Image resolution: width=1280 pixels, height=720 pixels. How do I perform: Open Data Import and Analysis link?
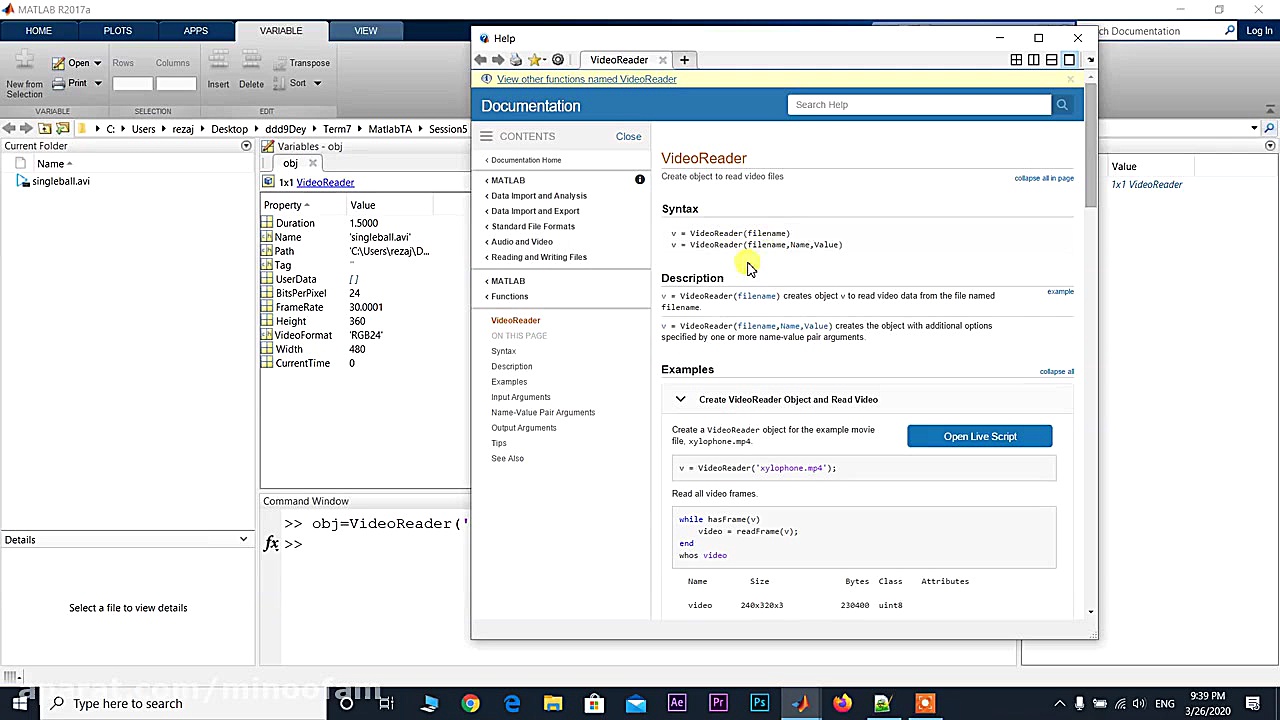pyautogui.click(x=539, y=196)
